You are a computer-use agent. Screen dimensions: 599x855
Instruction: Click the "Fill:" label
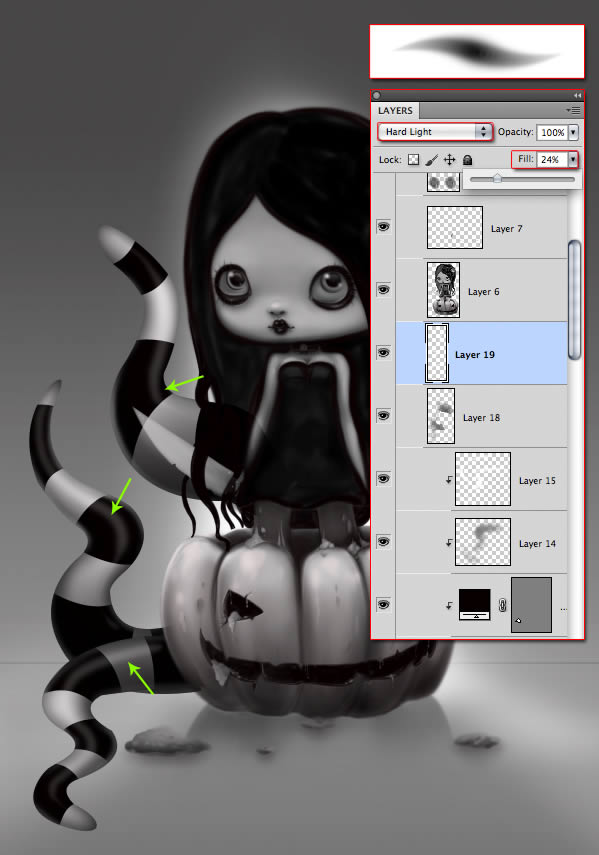pyautogui.click(x=525, y=159)
